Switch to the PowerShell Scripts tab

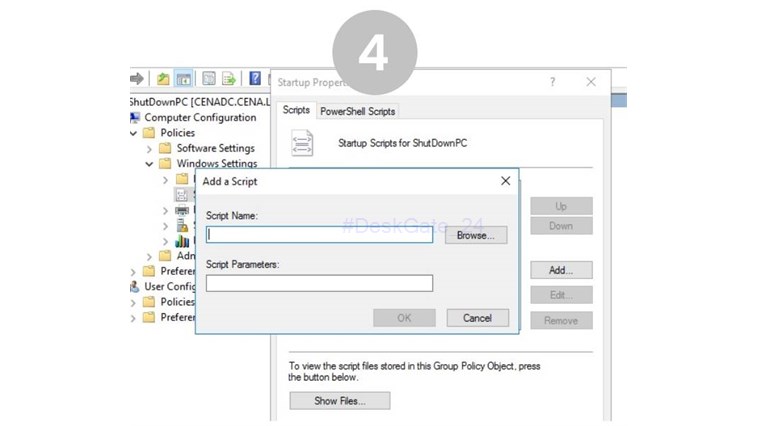click(357, 111)
